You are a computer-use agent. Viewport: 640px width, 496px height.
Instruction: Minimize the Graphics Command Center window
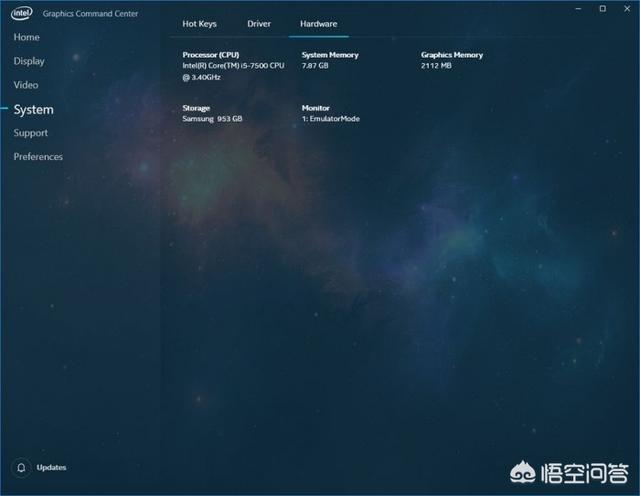pos(578,9)
